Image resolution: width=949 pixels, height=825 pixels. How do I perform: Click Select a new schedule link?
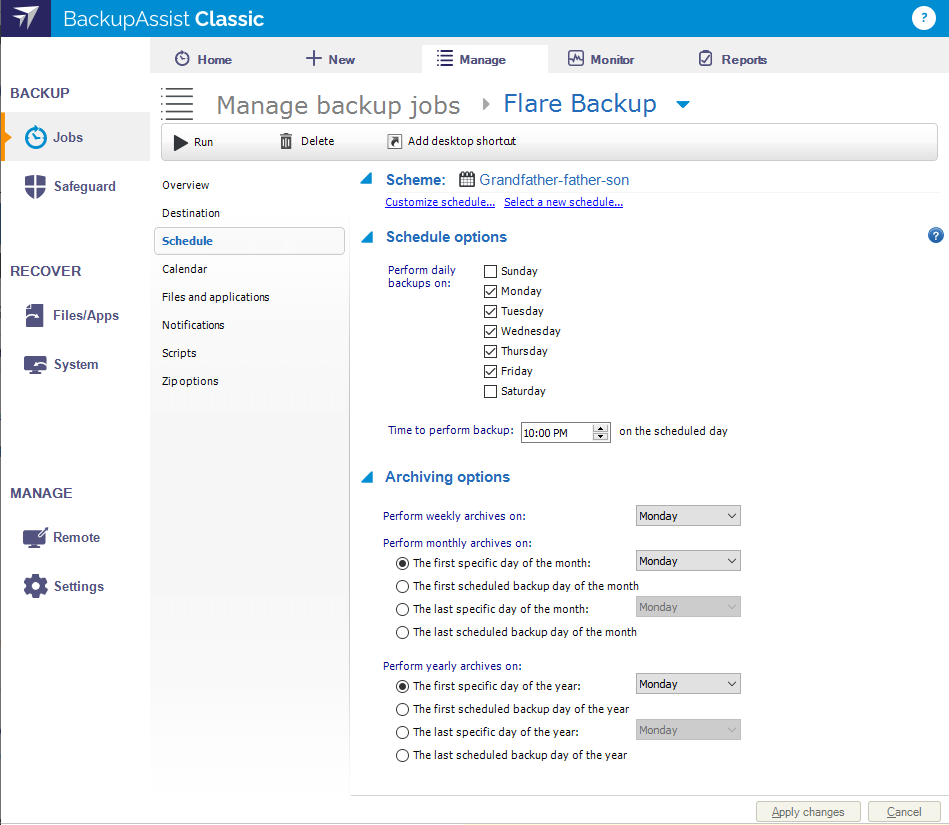tap(563, 202)
